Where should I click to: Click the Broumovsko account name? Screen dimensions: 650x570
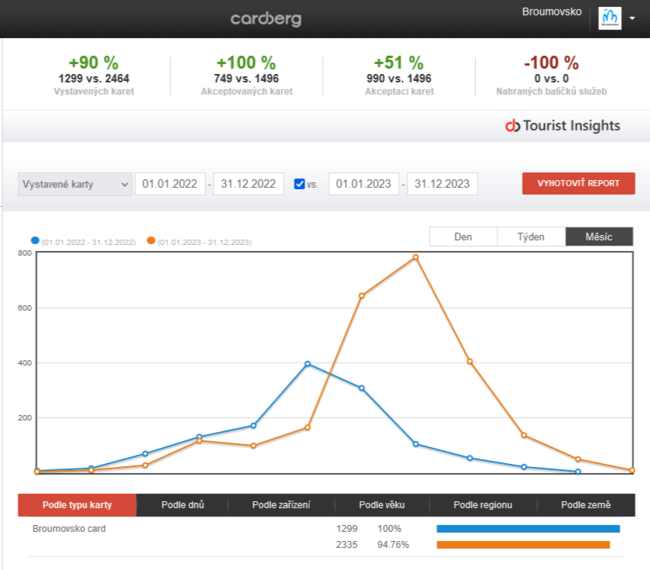coord(551,12)
